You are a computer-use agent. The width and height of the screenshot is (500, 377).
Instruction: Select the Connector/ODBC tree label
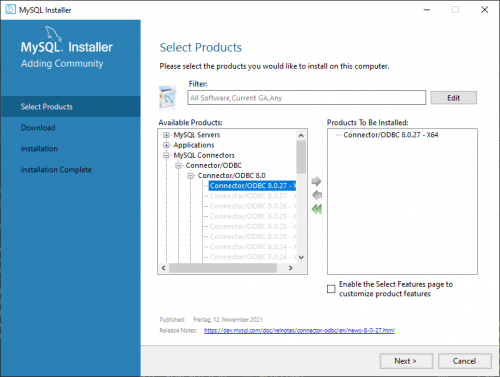point(213,165)
